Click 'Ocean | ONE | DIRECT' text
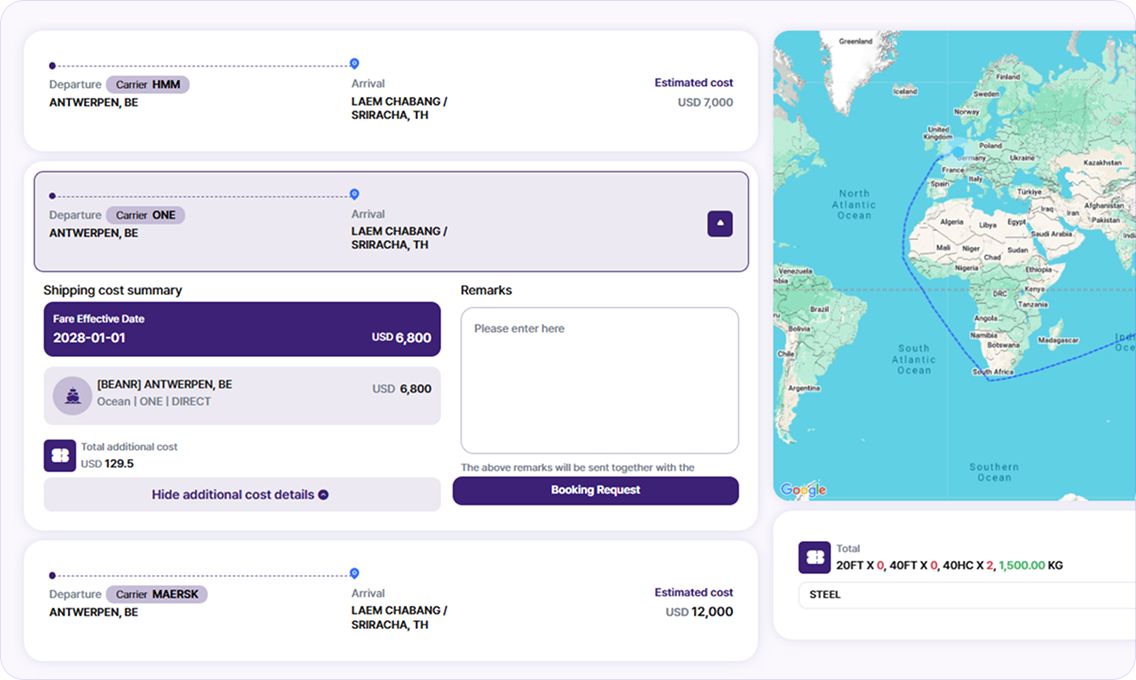The width and height of the screenshot is (1136, 680). [x=154, y=401]
